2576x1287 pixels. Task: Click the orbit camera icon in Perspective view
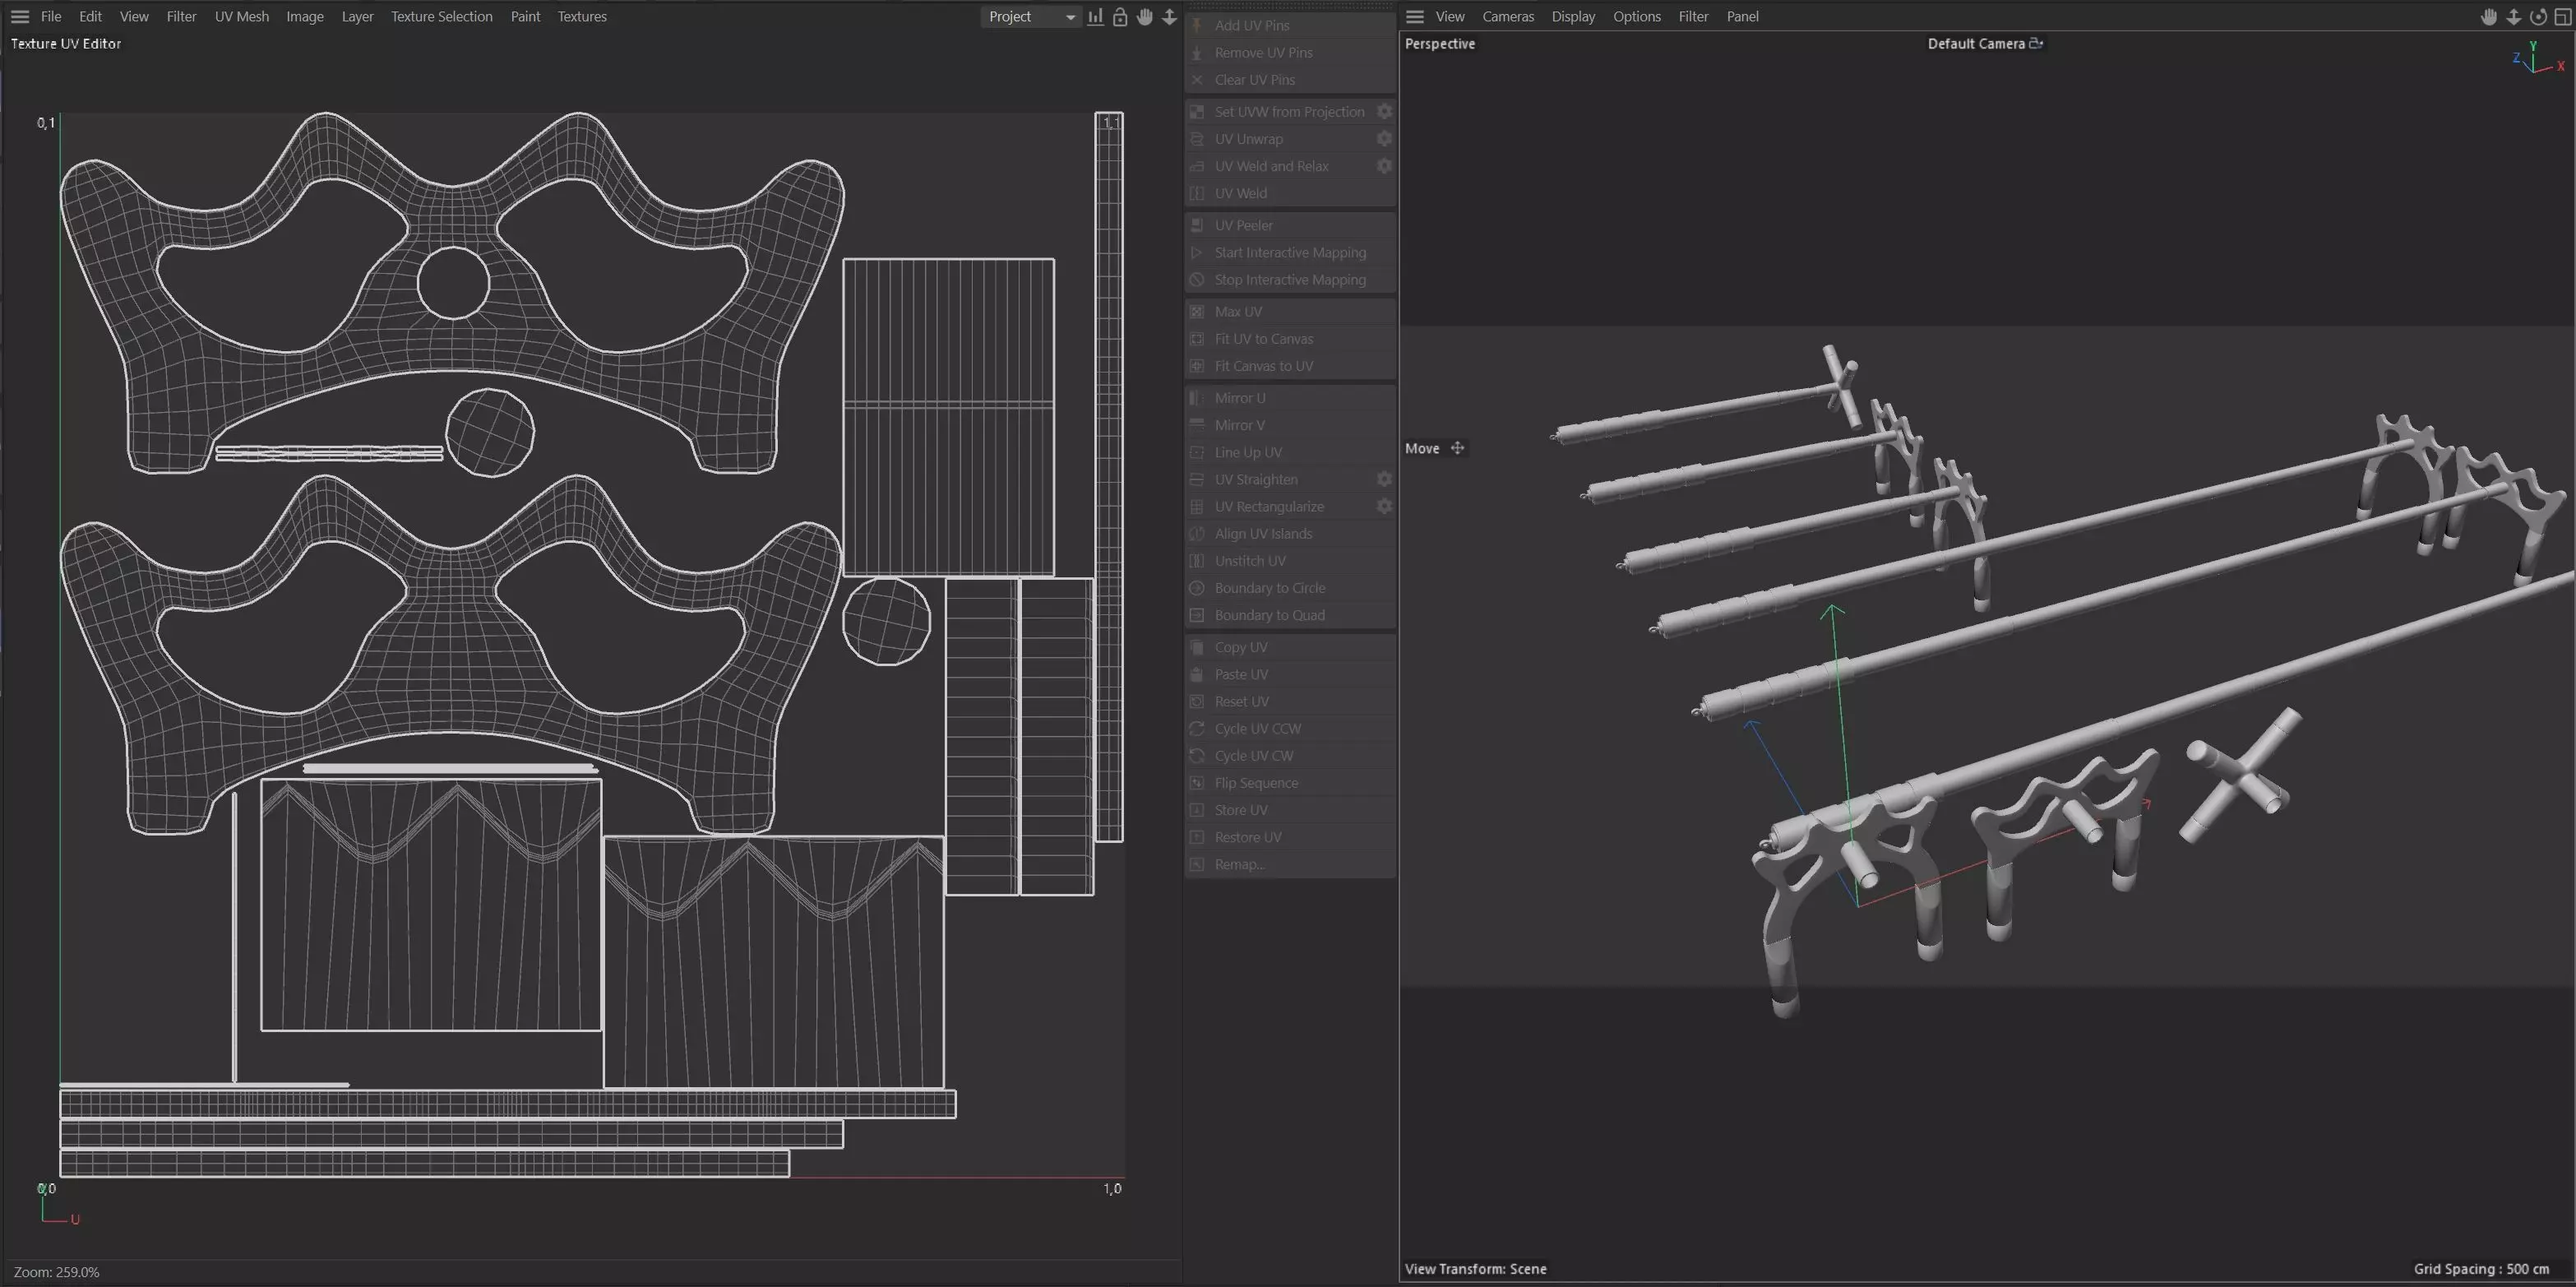2538,17
